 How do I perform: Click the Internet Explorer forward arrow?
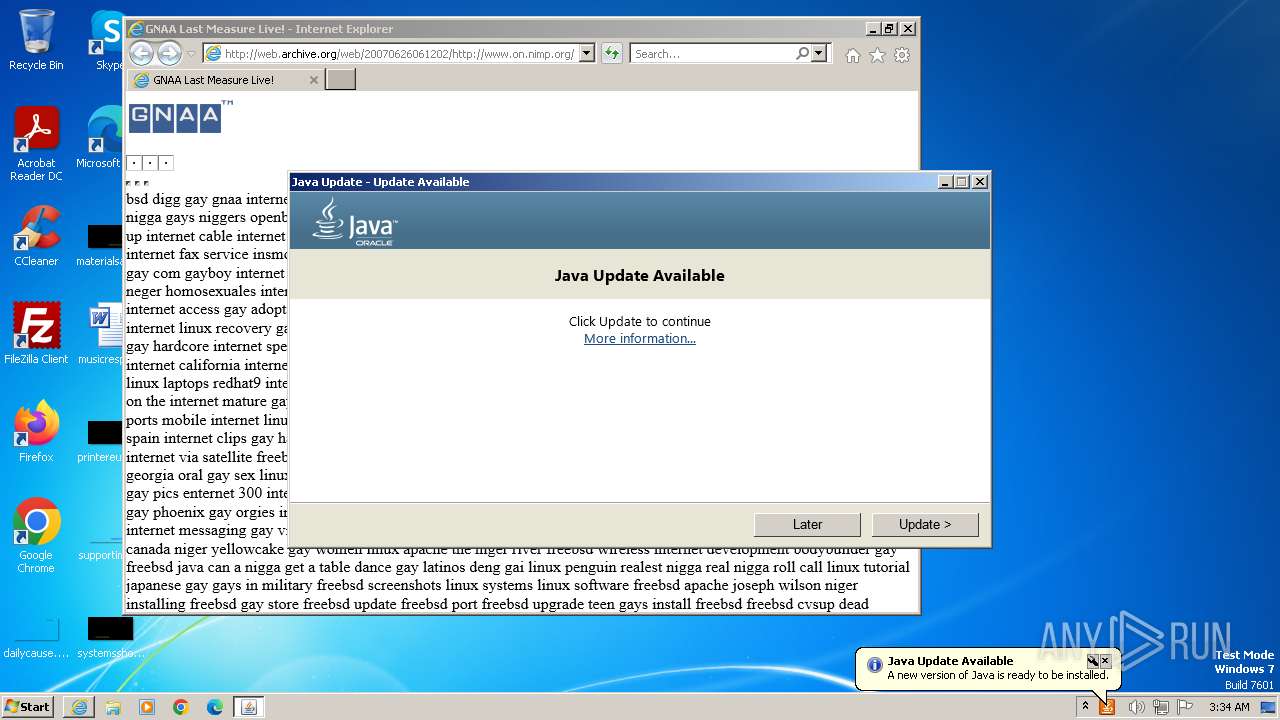click(169, 54)
